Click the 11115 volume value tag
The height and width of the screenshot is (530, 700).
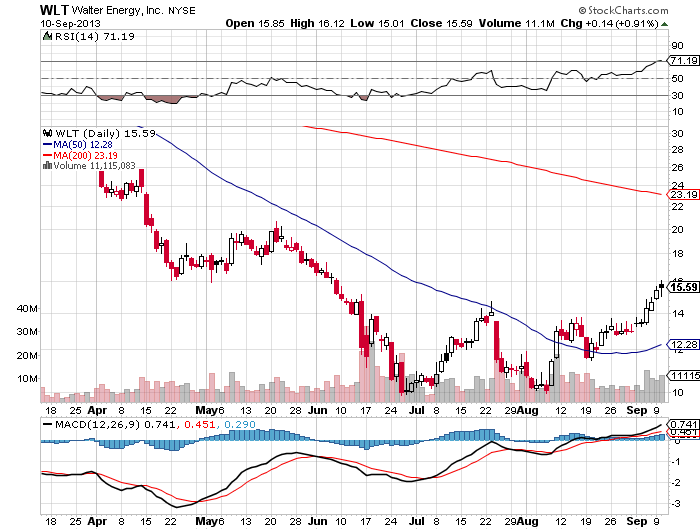683,376
